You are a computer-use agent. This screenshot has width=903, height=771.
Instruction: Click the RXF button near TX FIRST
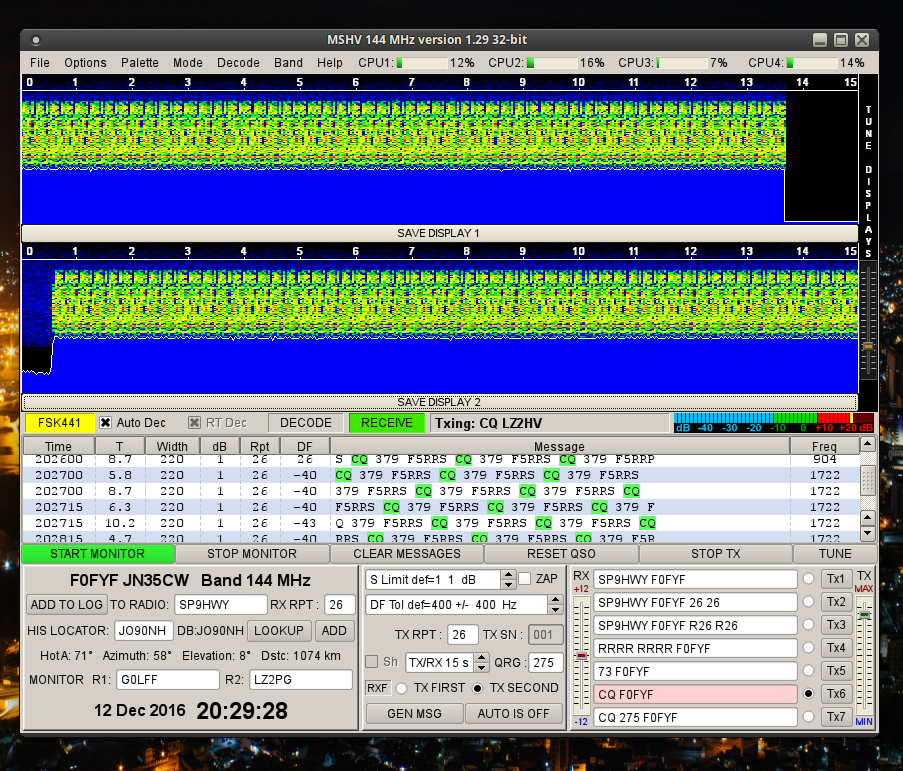point(377,688)
